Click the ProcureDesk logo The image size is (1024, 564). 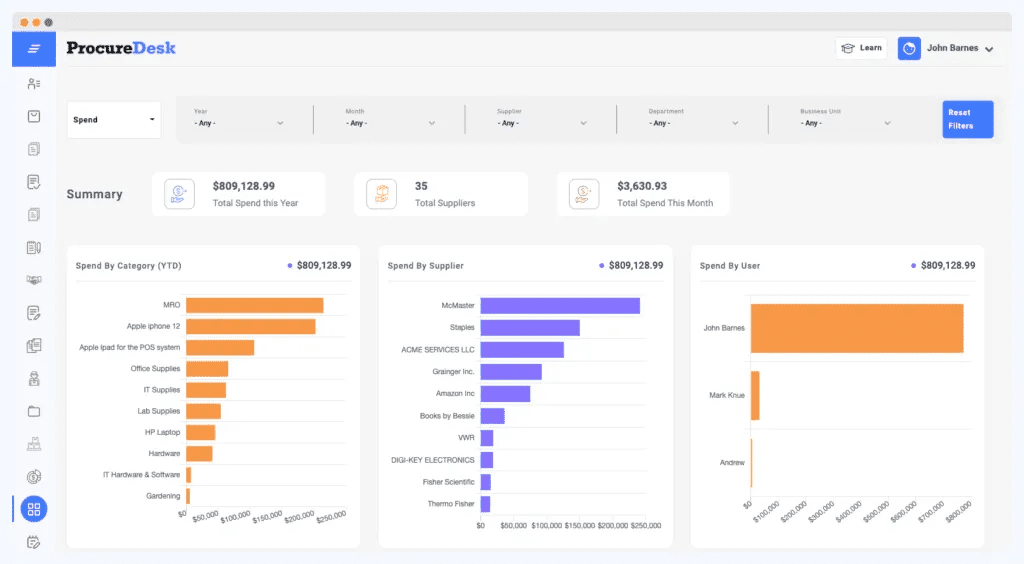tap(121, 48)
